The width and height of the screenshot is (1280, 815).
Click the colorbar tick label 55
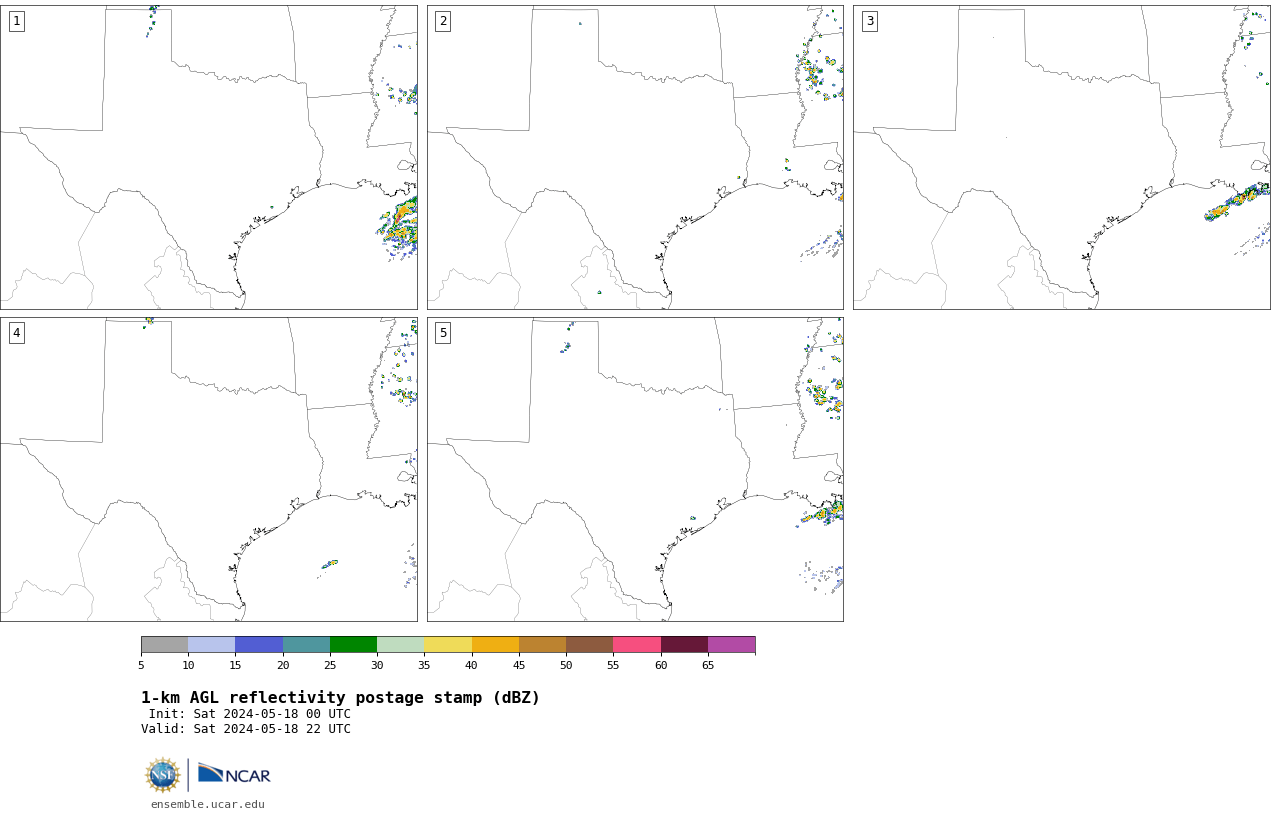613,665
